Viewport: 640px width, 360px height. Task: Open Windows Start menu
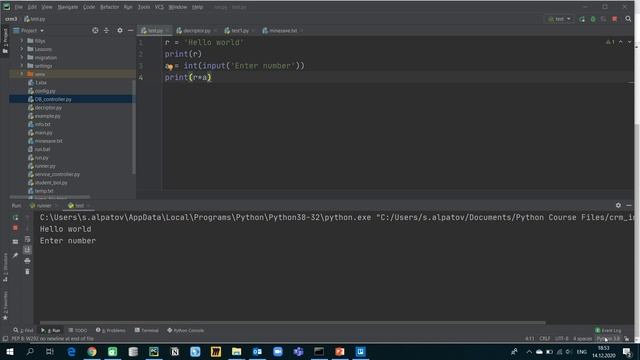point(9,351)
